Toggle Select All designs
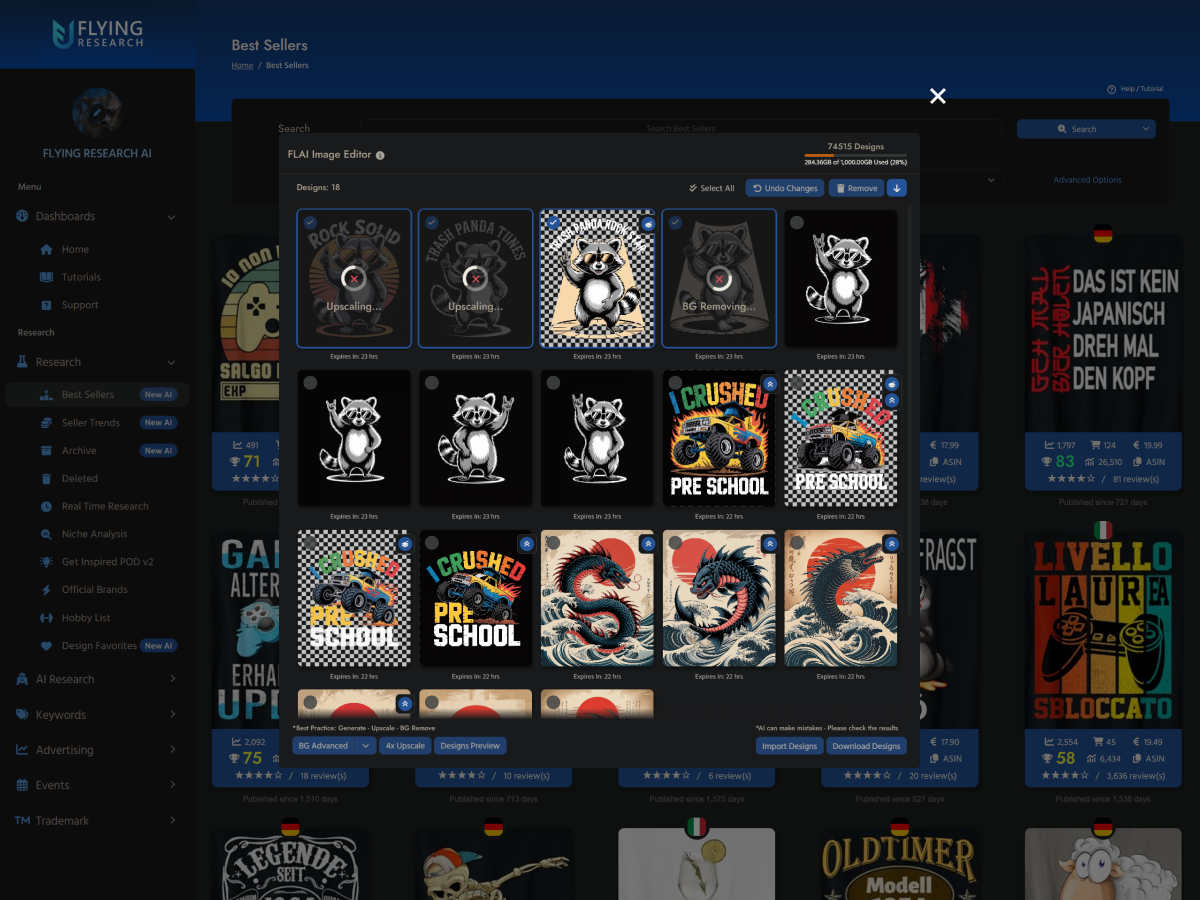 coord(711,188)
